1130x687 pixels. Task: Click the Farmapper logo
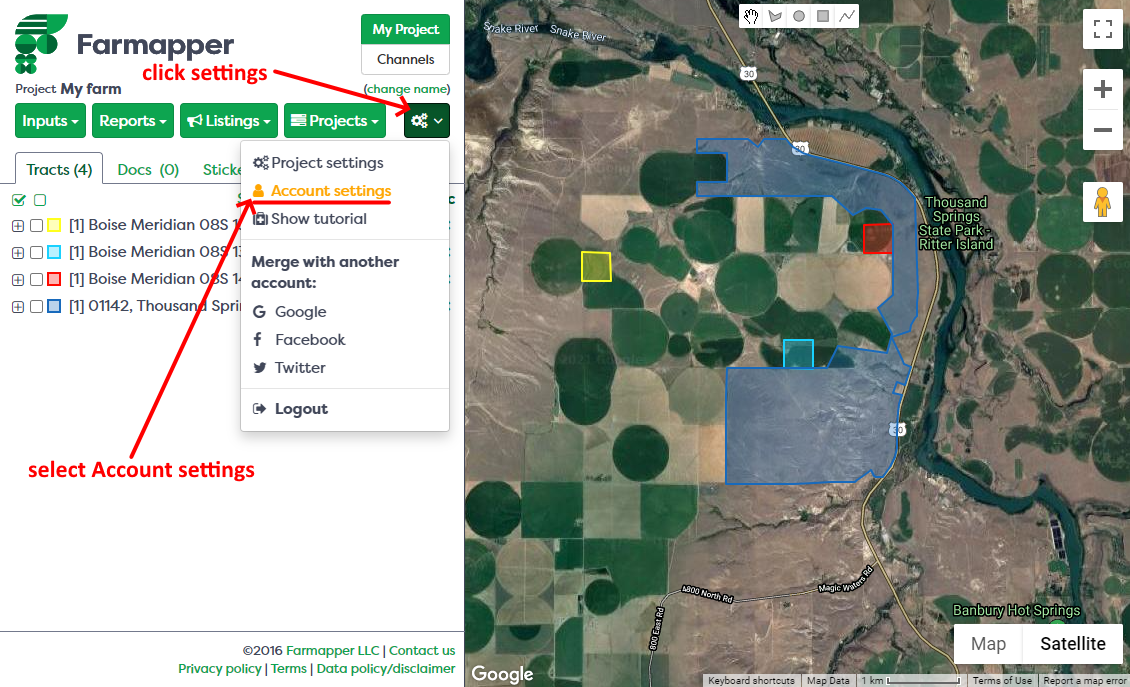[x=124, y=44]
